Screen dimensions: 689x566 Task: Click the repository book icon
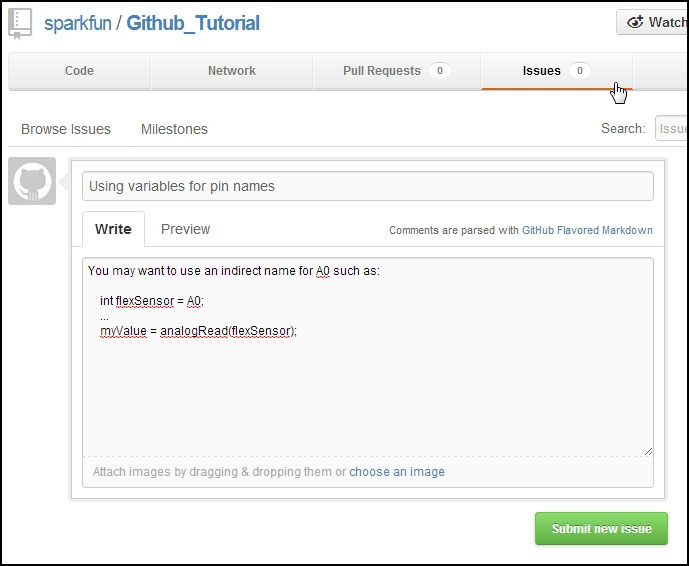[20, 22]
